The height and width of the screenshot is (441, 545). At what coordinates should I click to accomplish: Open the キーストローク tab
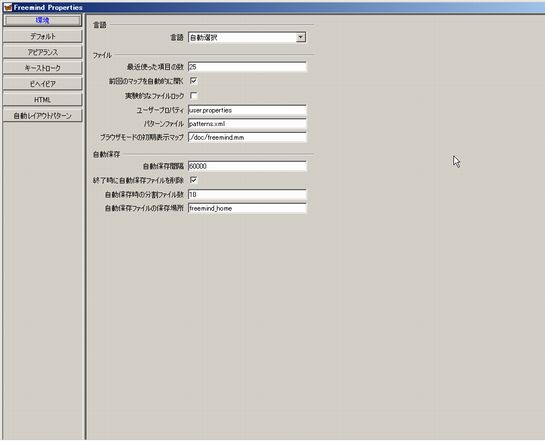coord(42,68)
